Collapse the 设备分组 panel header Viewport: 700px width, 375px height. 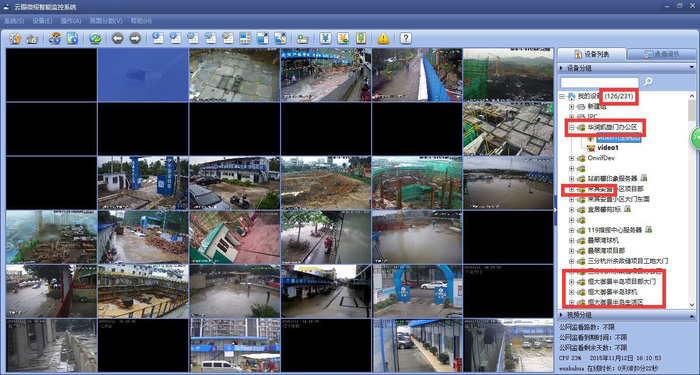point(626,68)
